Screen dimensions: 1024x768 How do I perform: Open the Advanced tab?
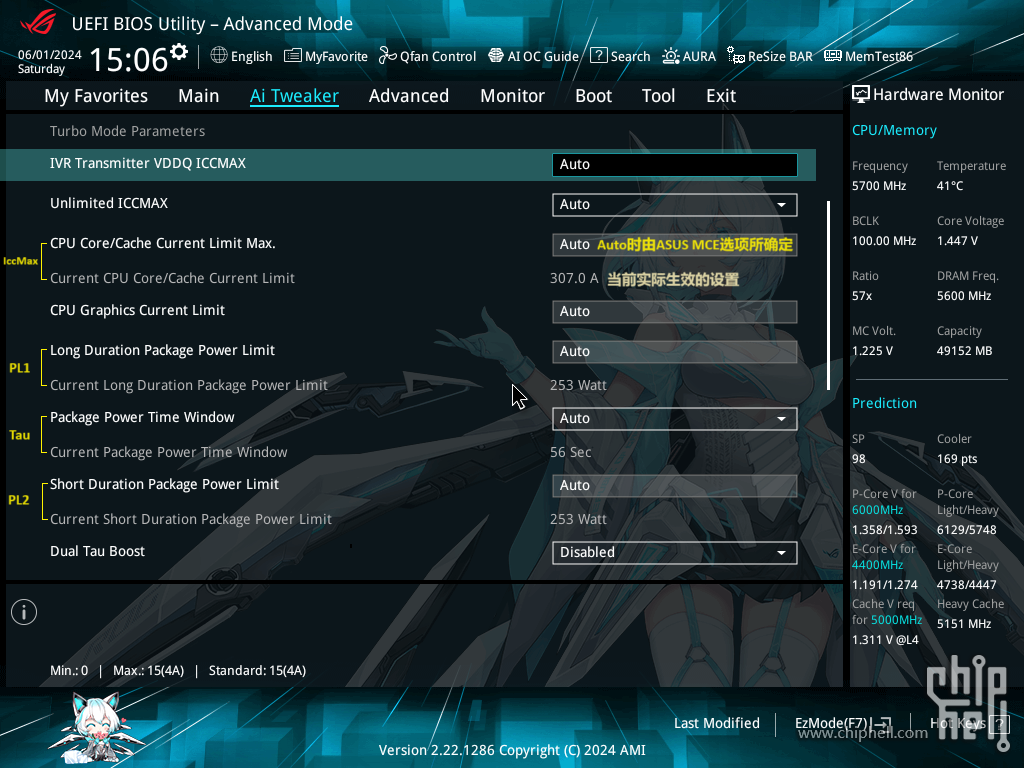coord(409,96)
